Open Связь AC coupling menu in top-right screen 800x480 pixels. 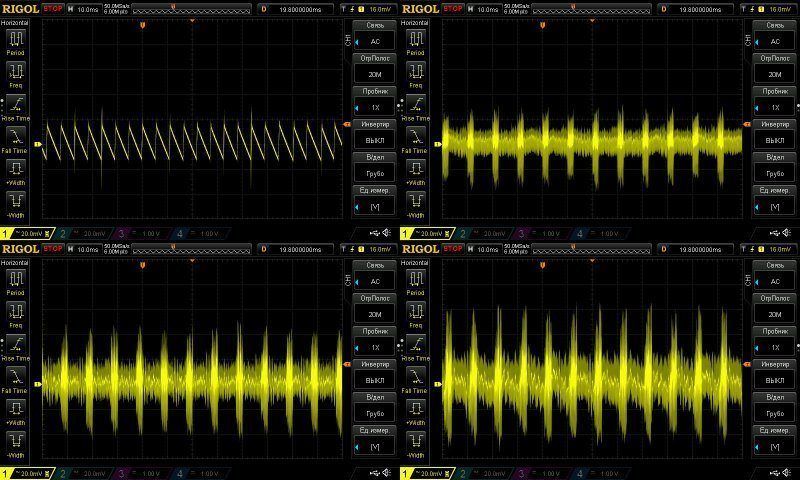(775, 35)
